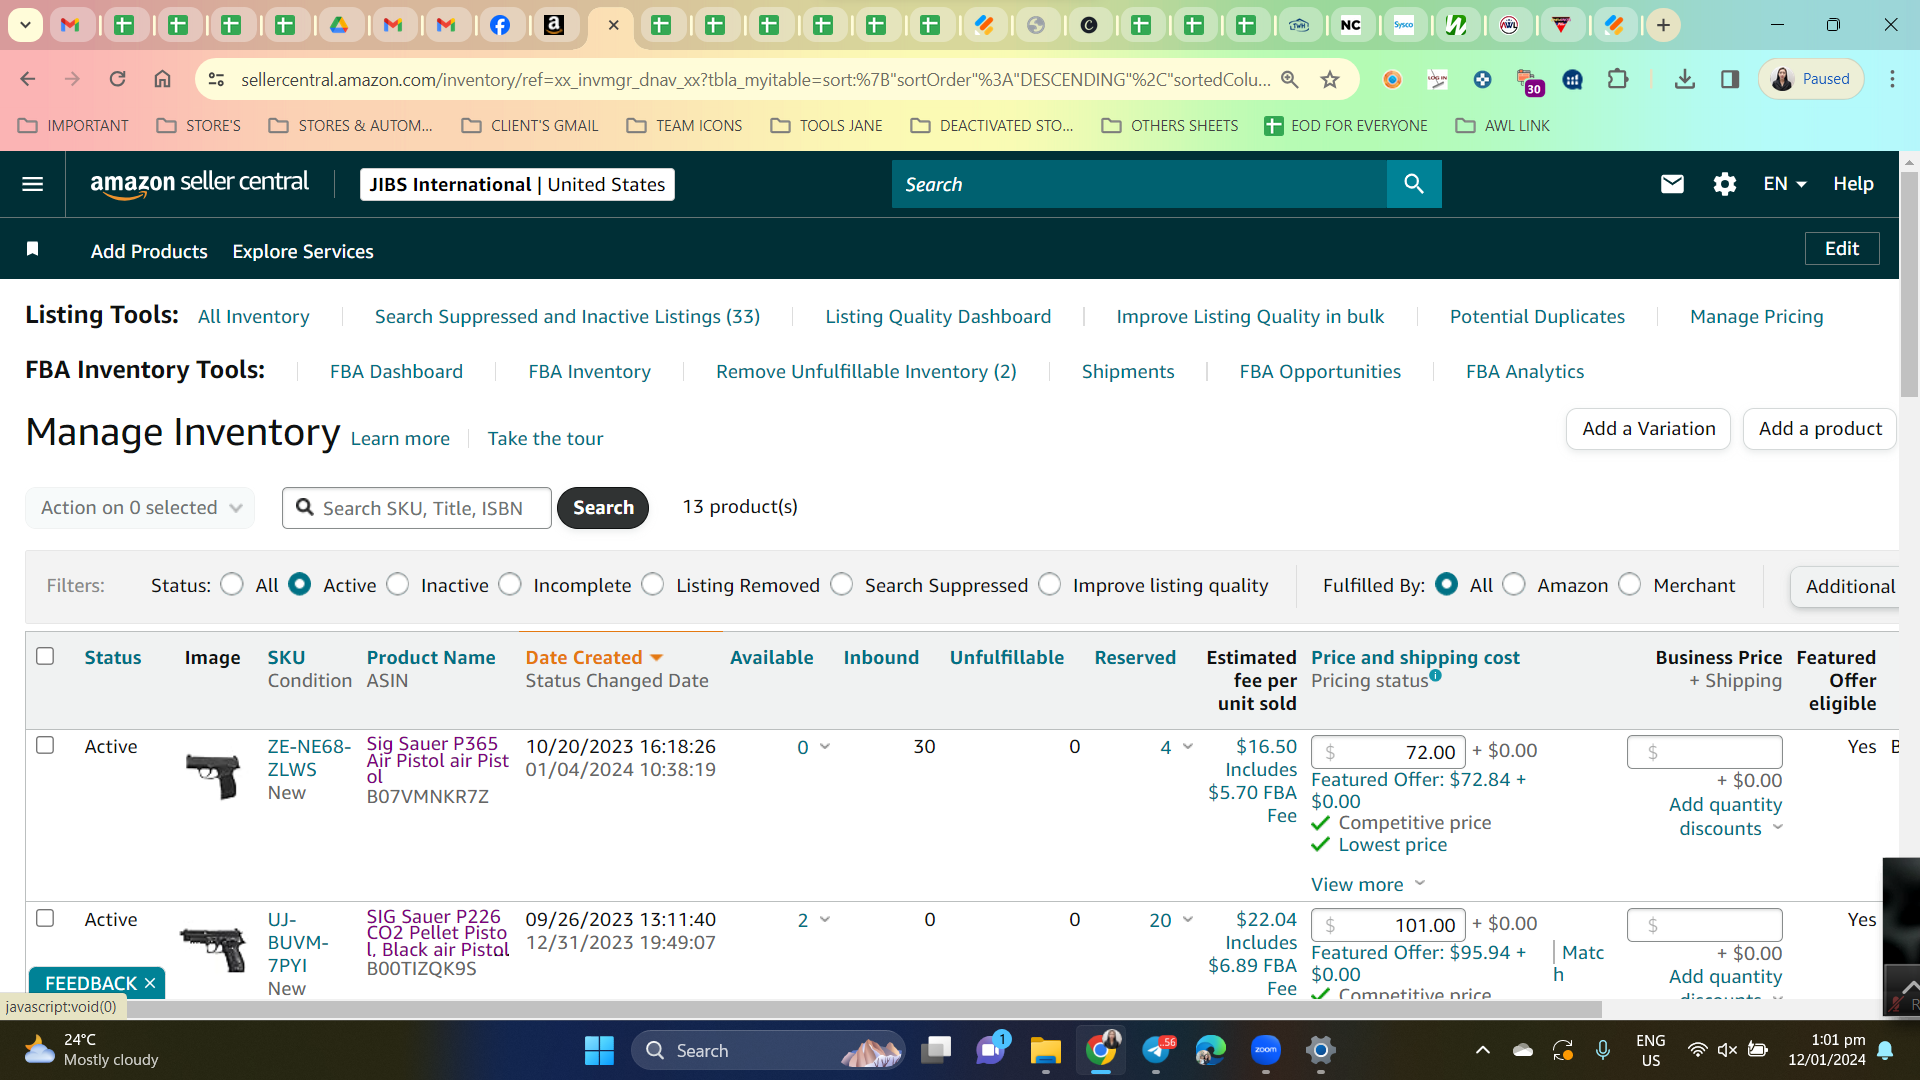Select the Improve listing quality filter
This screenshot has height=1080, width=1920.
[1050, 584]
